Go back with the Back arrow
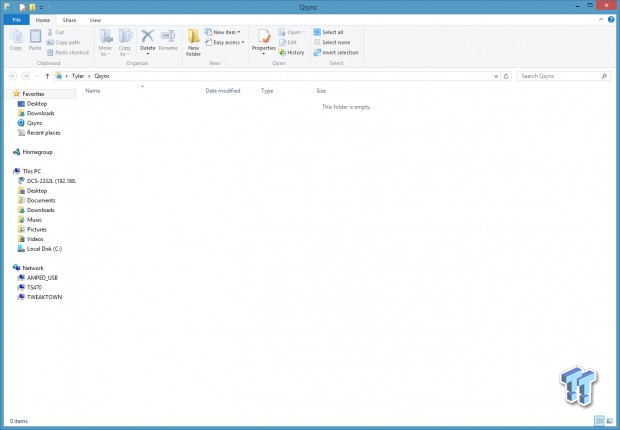620x430 pixels. coord(13,76)
